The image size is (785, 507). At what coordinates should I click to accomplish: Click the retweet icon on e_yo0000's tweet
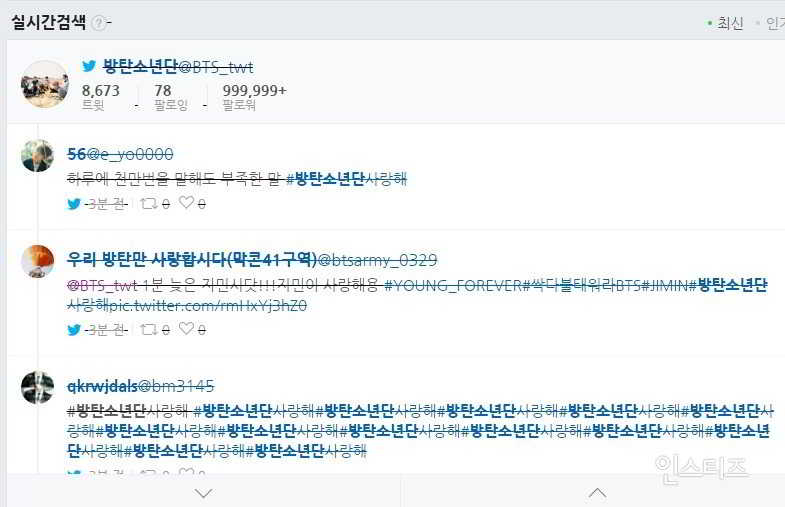(x=149, y=203)
